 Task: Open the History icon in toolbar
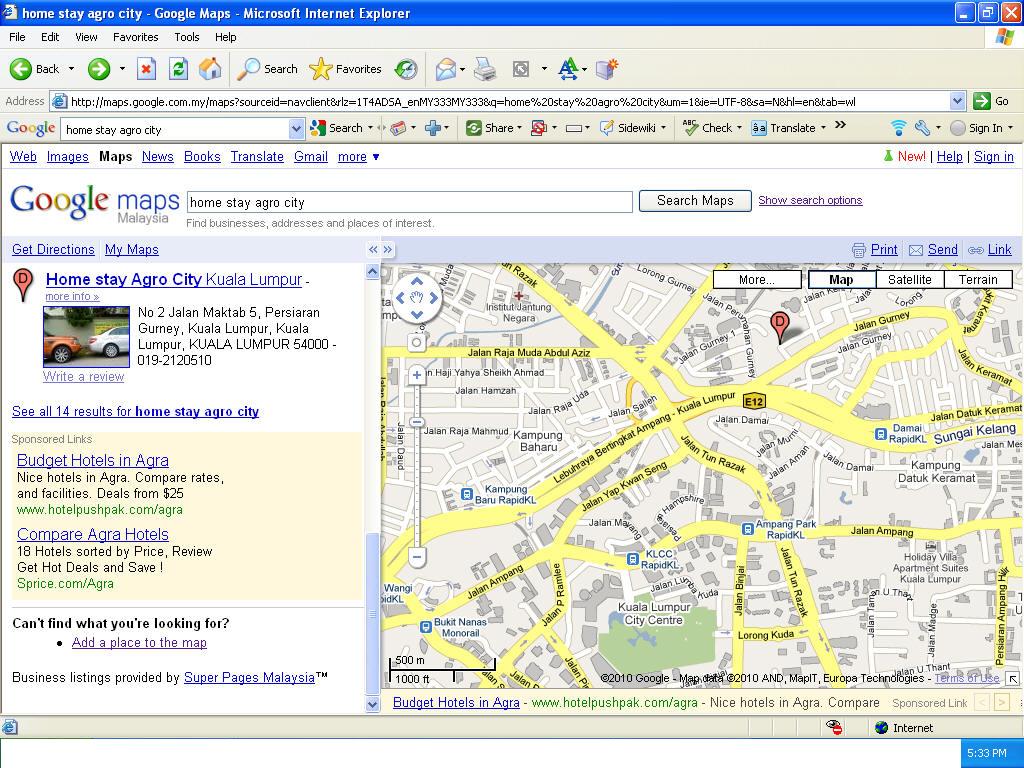tap(406, 69)
